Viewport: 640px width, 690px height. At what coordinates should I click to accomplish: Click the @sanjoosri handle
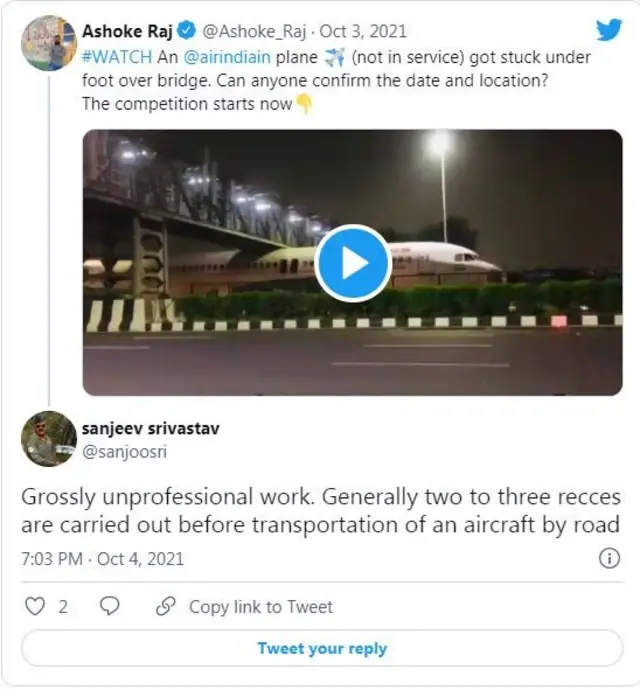[125, 452]
